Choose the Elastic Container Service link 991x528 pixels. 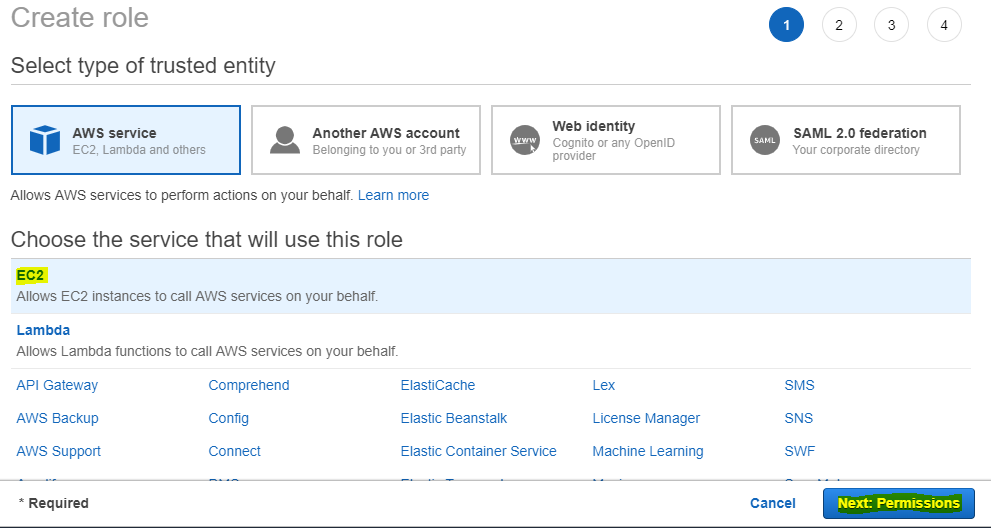[x=478, y=451]
